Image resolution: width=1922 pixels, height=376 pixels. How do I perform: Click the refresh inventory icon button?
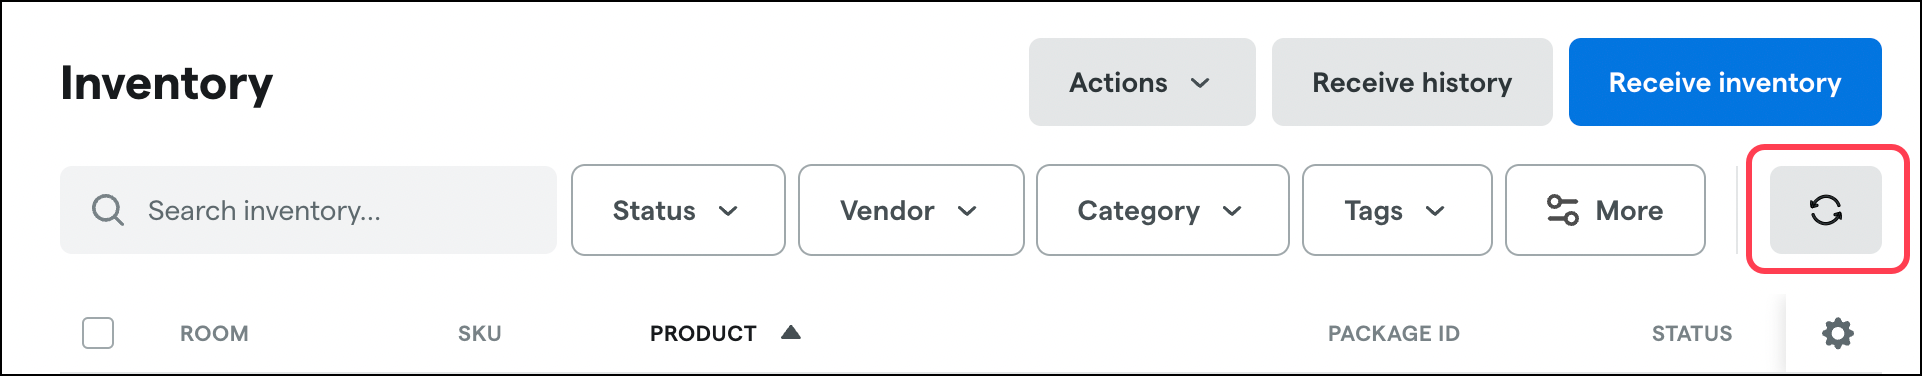tap(1825, 210)
